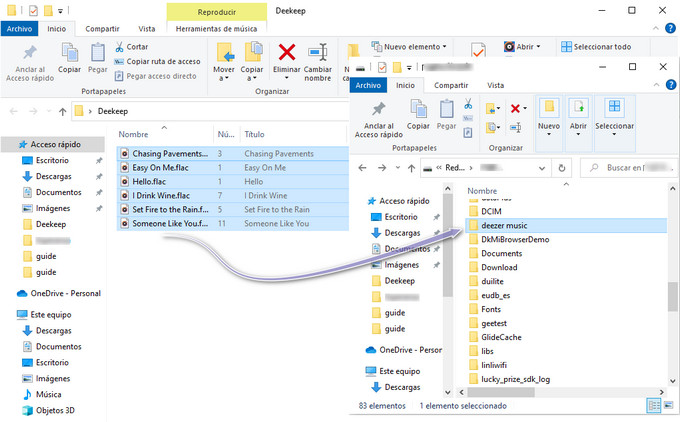Click back arrow in front window
Screen dimensions: 680x422
point(363,167)
